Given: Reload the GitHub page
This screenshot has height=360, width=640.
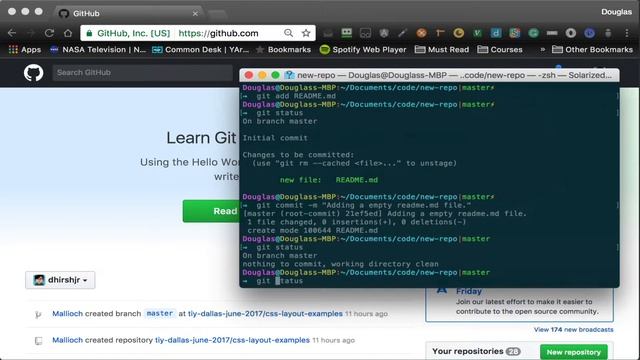Looking at the screenshot, I should click(49, 33).
